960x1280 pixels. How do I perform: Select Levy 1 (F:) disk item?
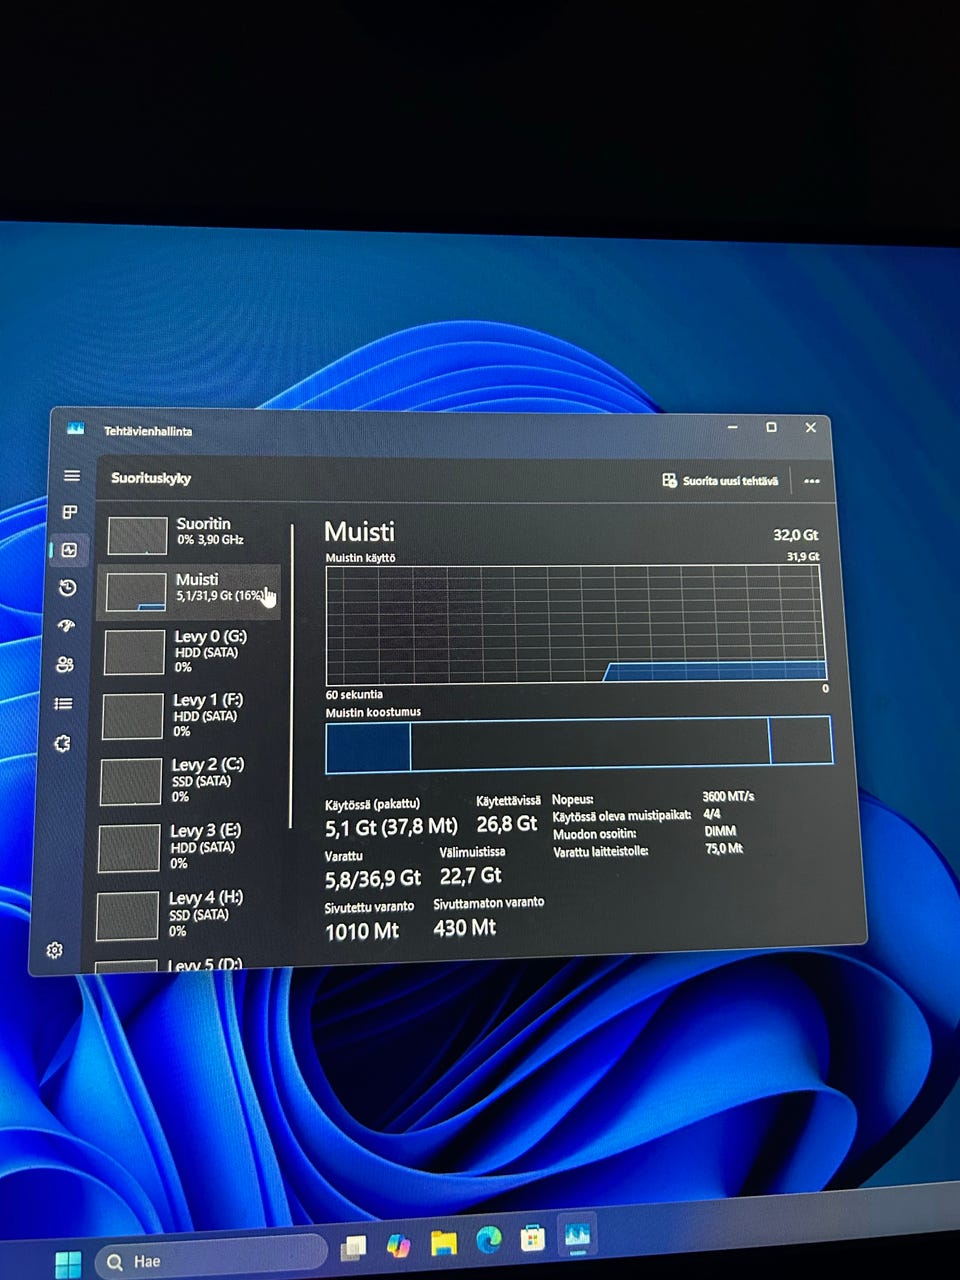click(x=187, y=715)
